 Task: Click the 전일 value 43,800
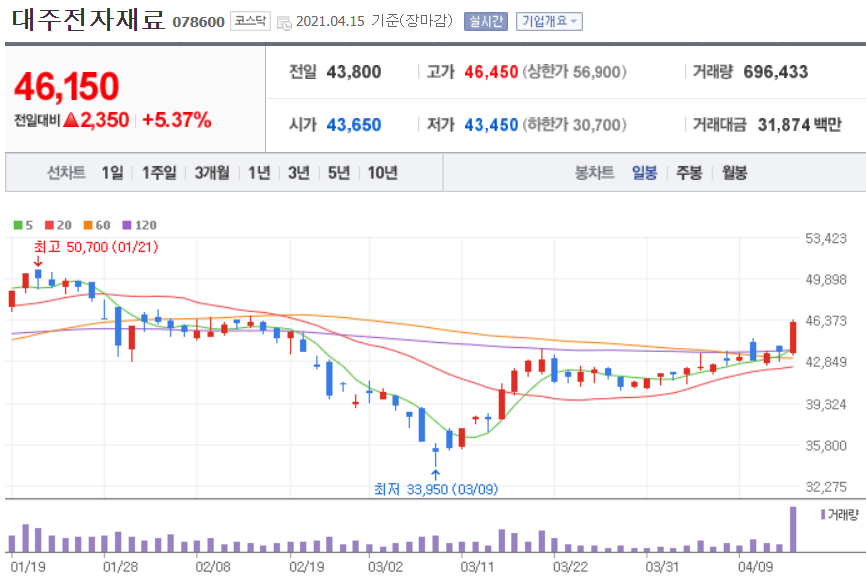[x=353, y=72]
